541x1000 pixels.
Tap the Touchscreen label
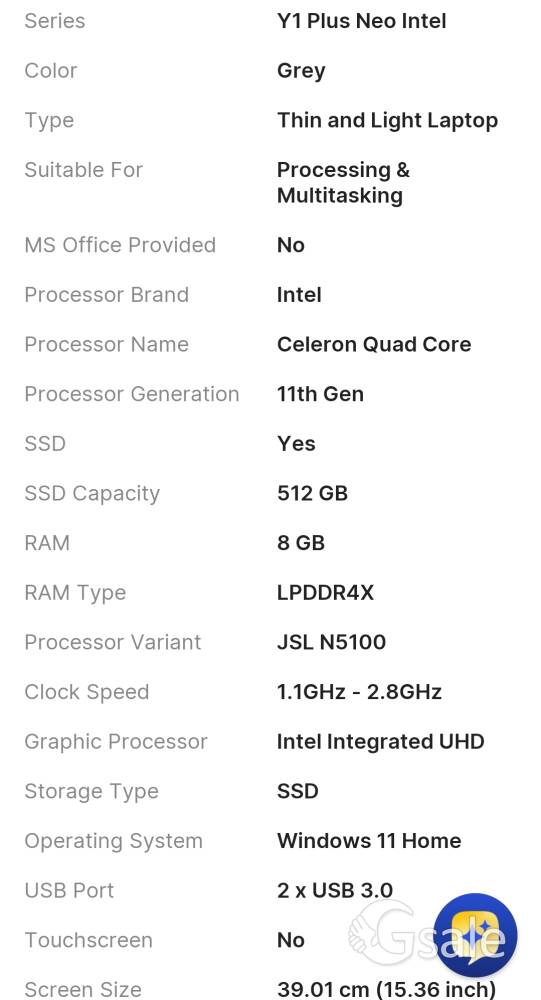tap(89, 941)
